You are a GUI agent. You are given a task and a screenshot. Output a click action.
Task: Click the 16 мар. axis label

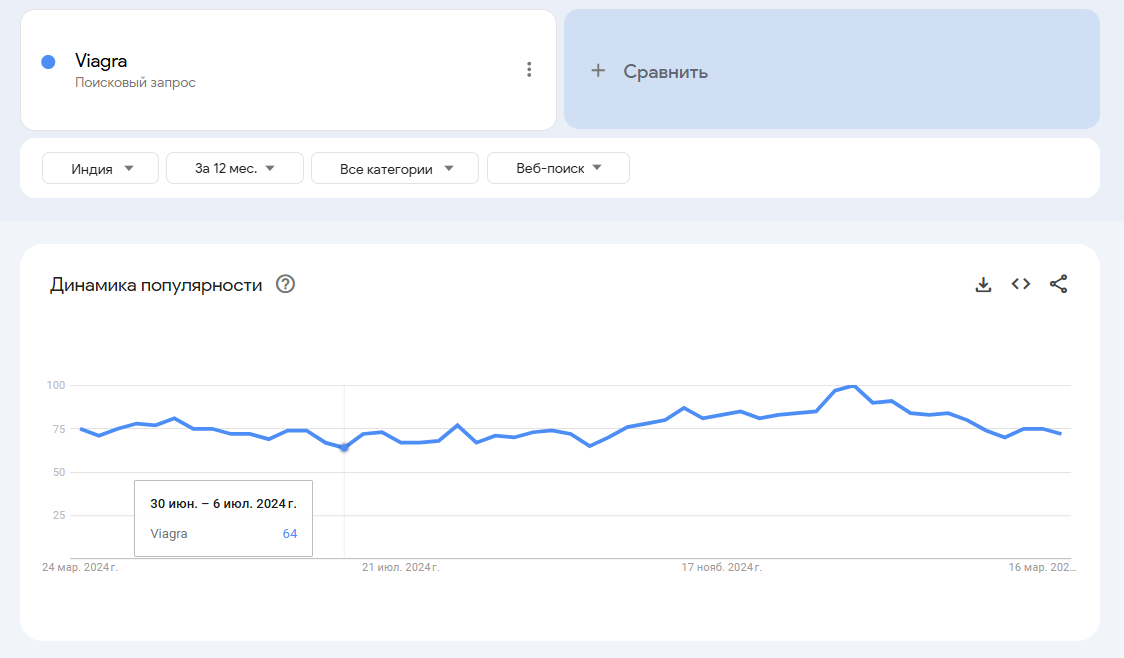point(1042,567)
